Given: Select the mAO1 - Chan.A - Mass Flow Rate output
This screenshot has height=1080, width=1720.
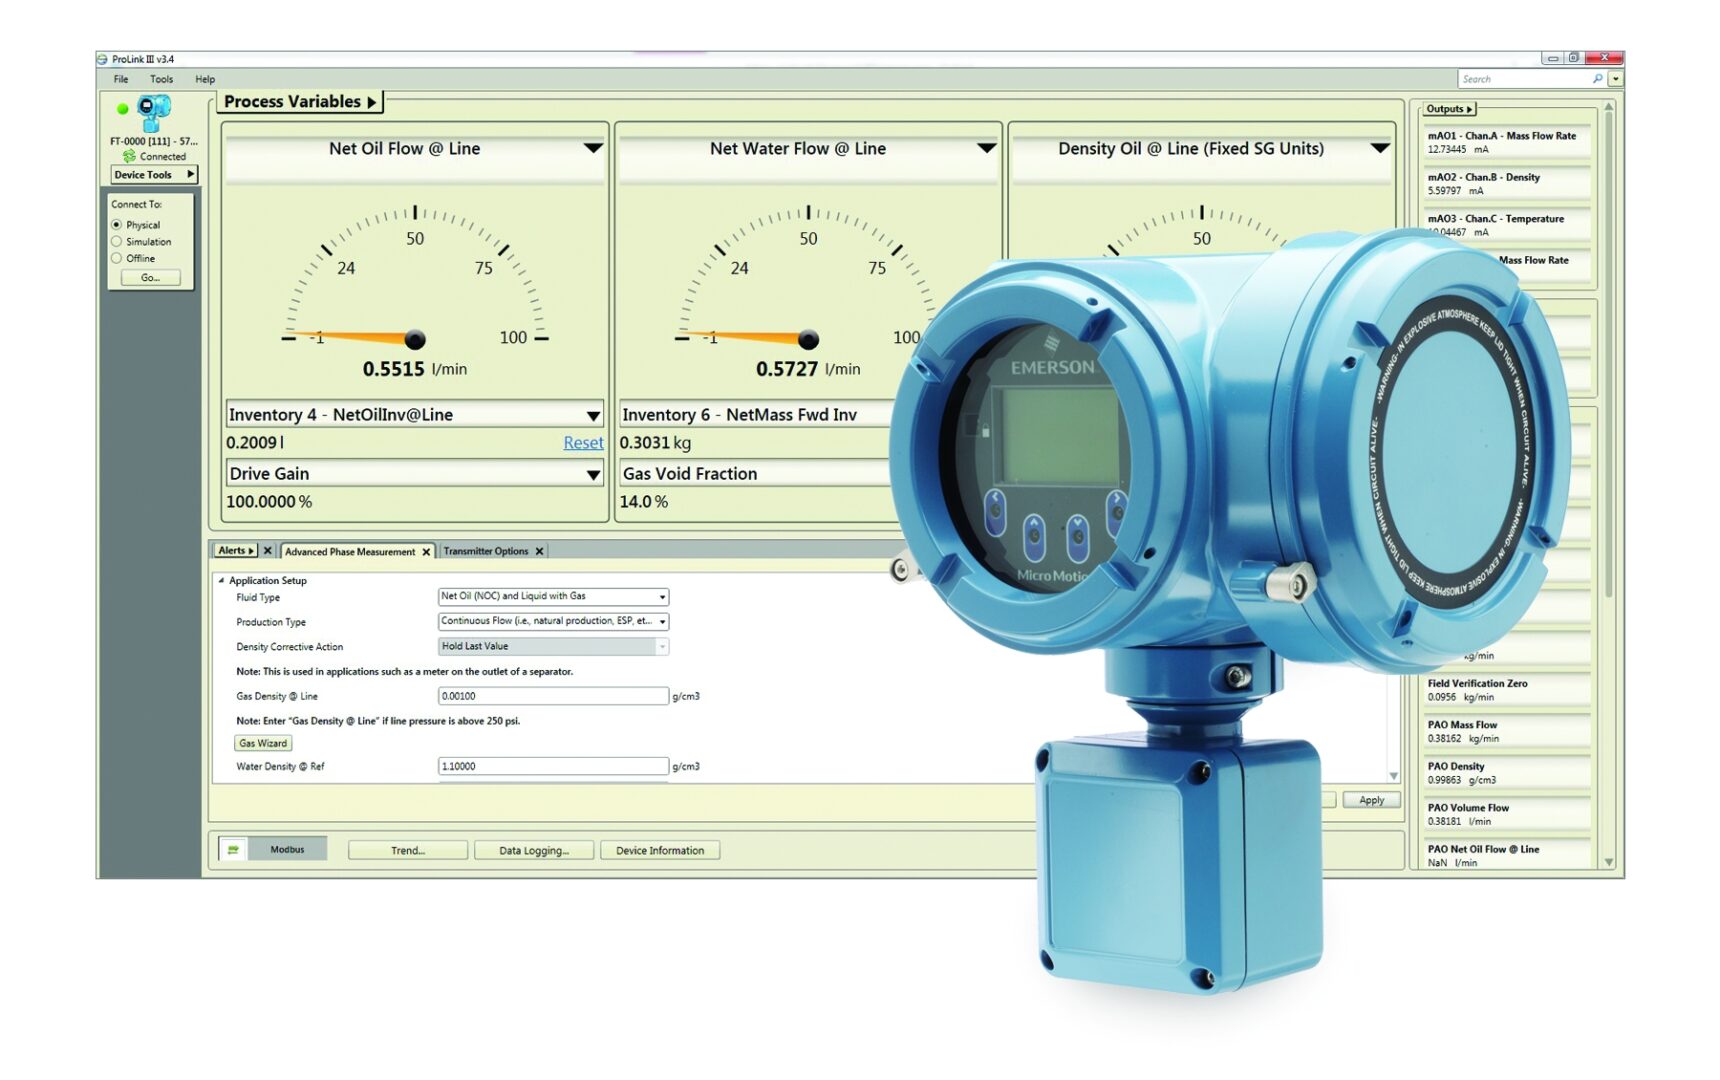Looking at the screenshot, I should 1506,142.
